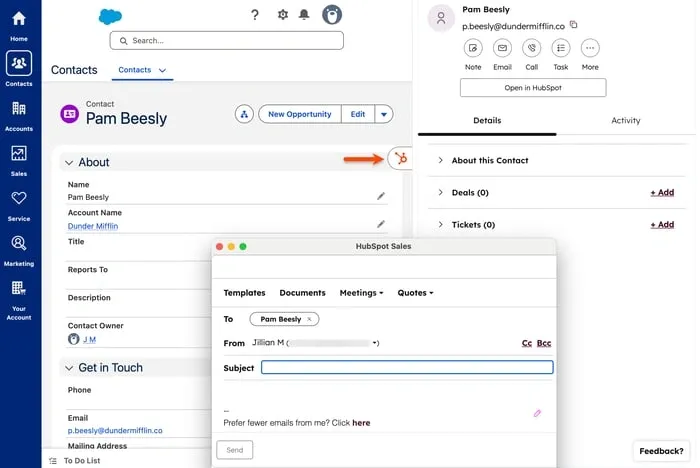Click the HubSpot sprocket icon
The height and width of the screenshot is (468, 700).
[x=401, y=158]
